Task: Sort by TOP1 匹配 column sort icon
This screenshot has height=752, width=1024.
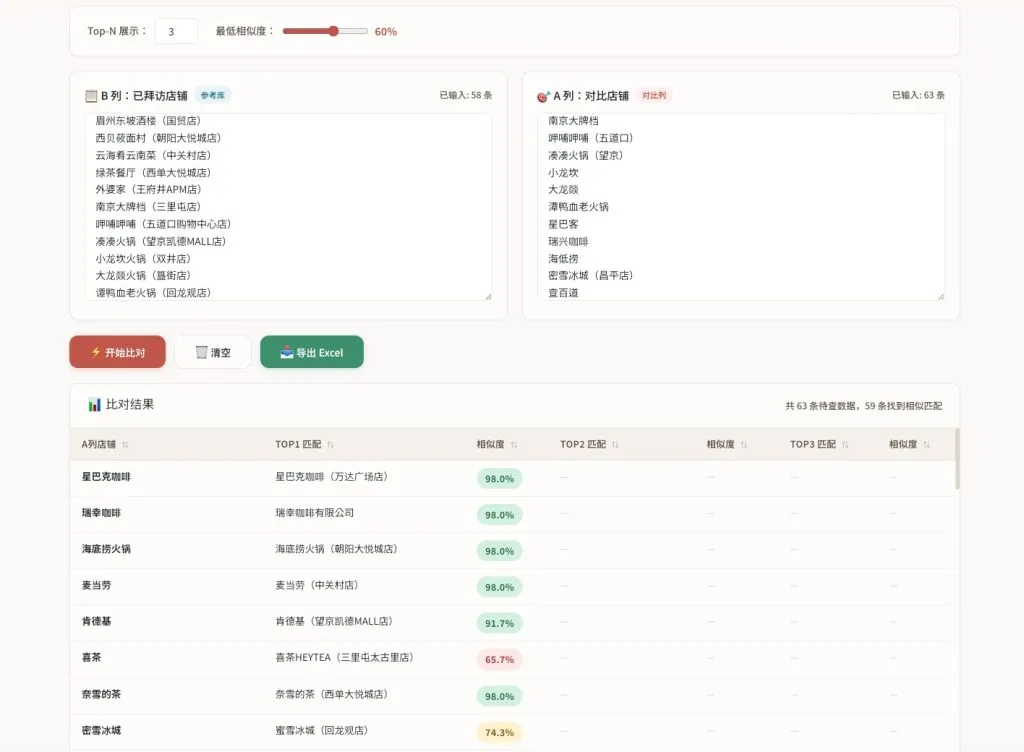Action: [x=330, y=445]
